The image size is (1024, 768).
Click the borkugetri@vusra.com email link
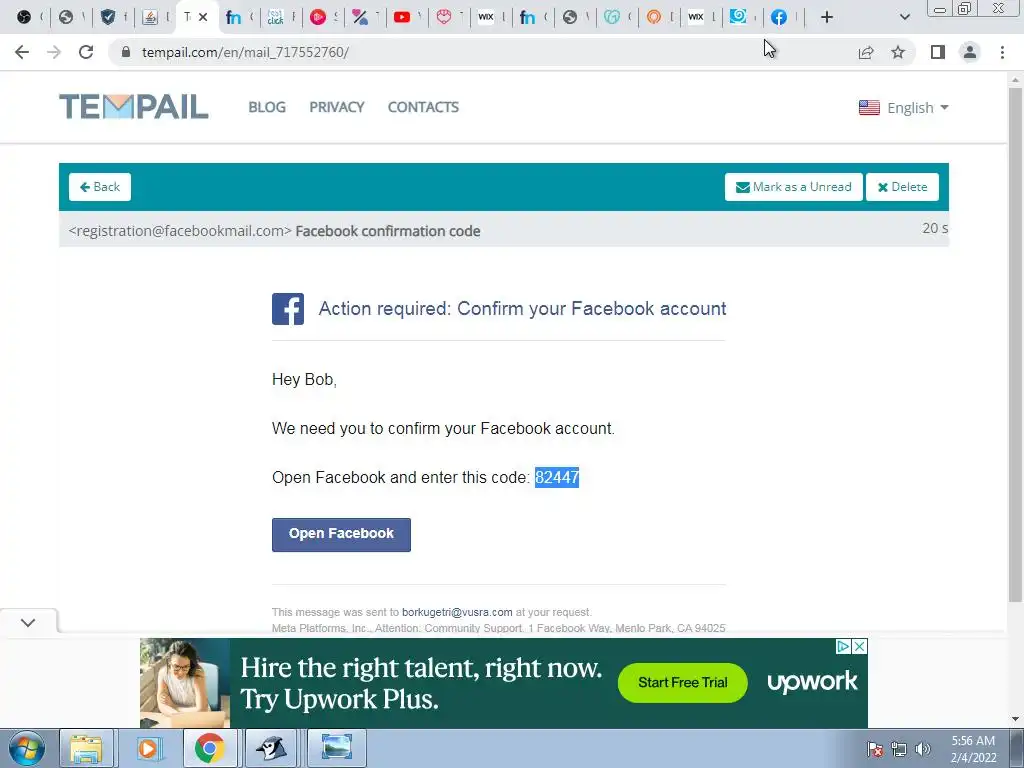[x=457, y=612]
